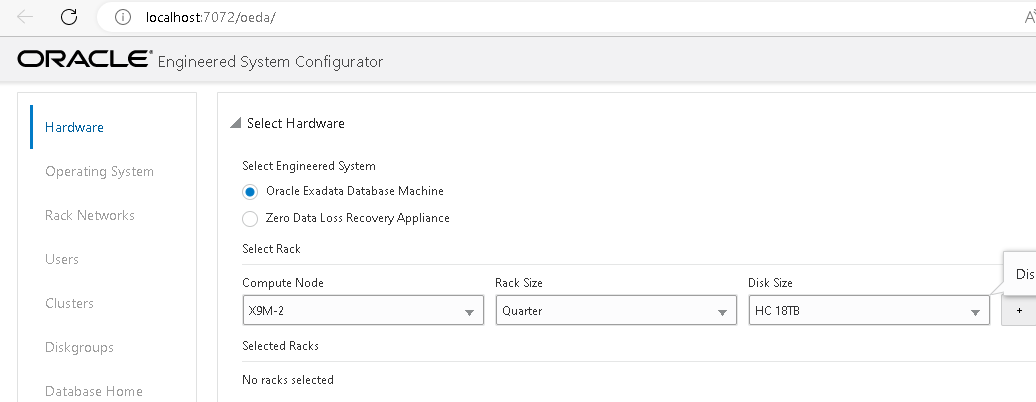Open the Compute Node dropdown X9M-2
The width and height of the screenshot is (1036, 402).
tap(363, 310)
